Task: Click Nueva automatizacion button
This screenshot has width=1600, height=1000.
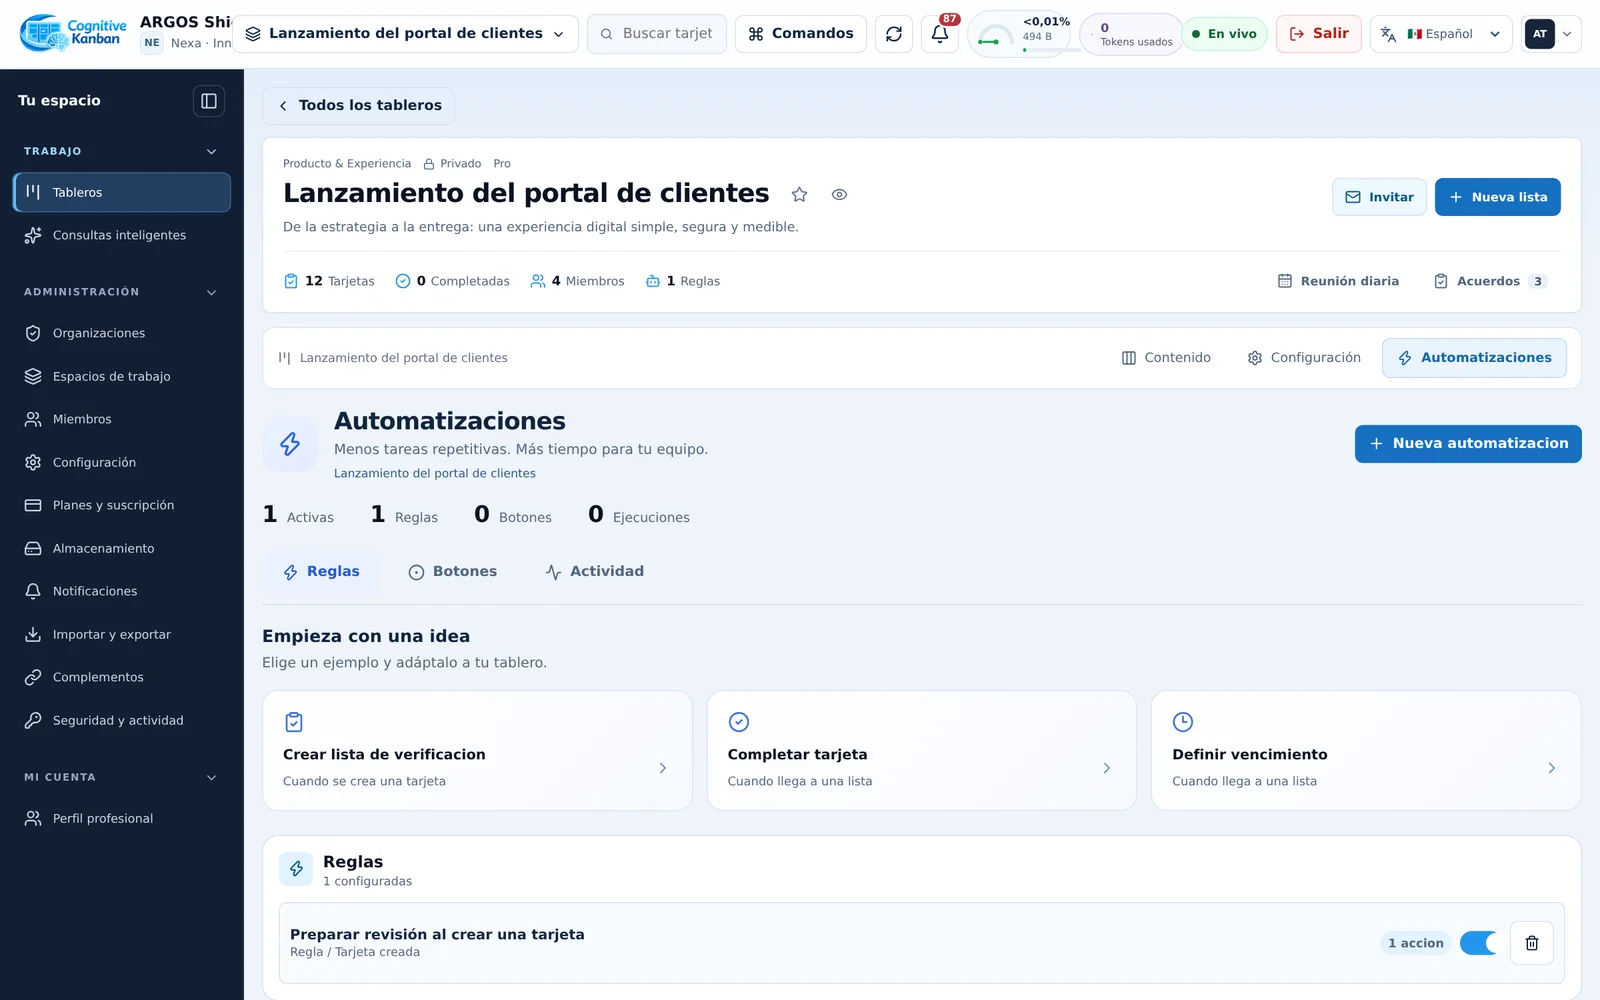Action: tap(1468, 444)
